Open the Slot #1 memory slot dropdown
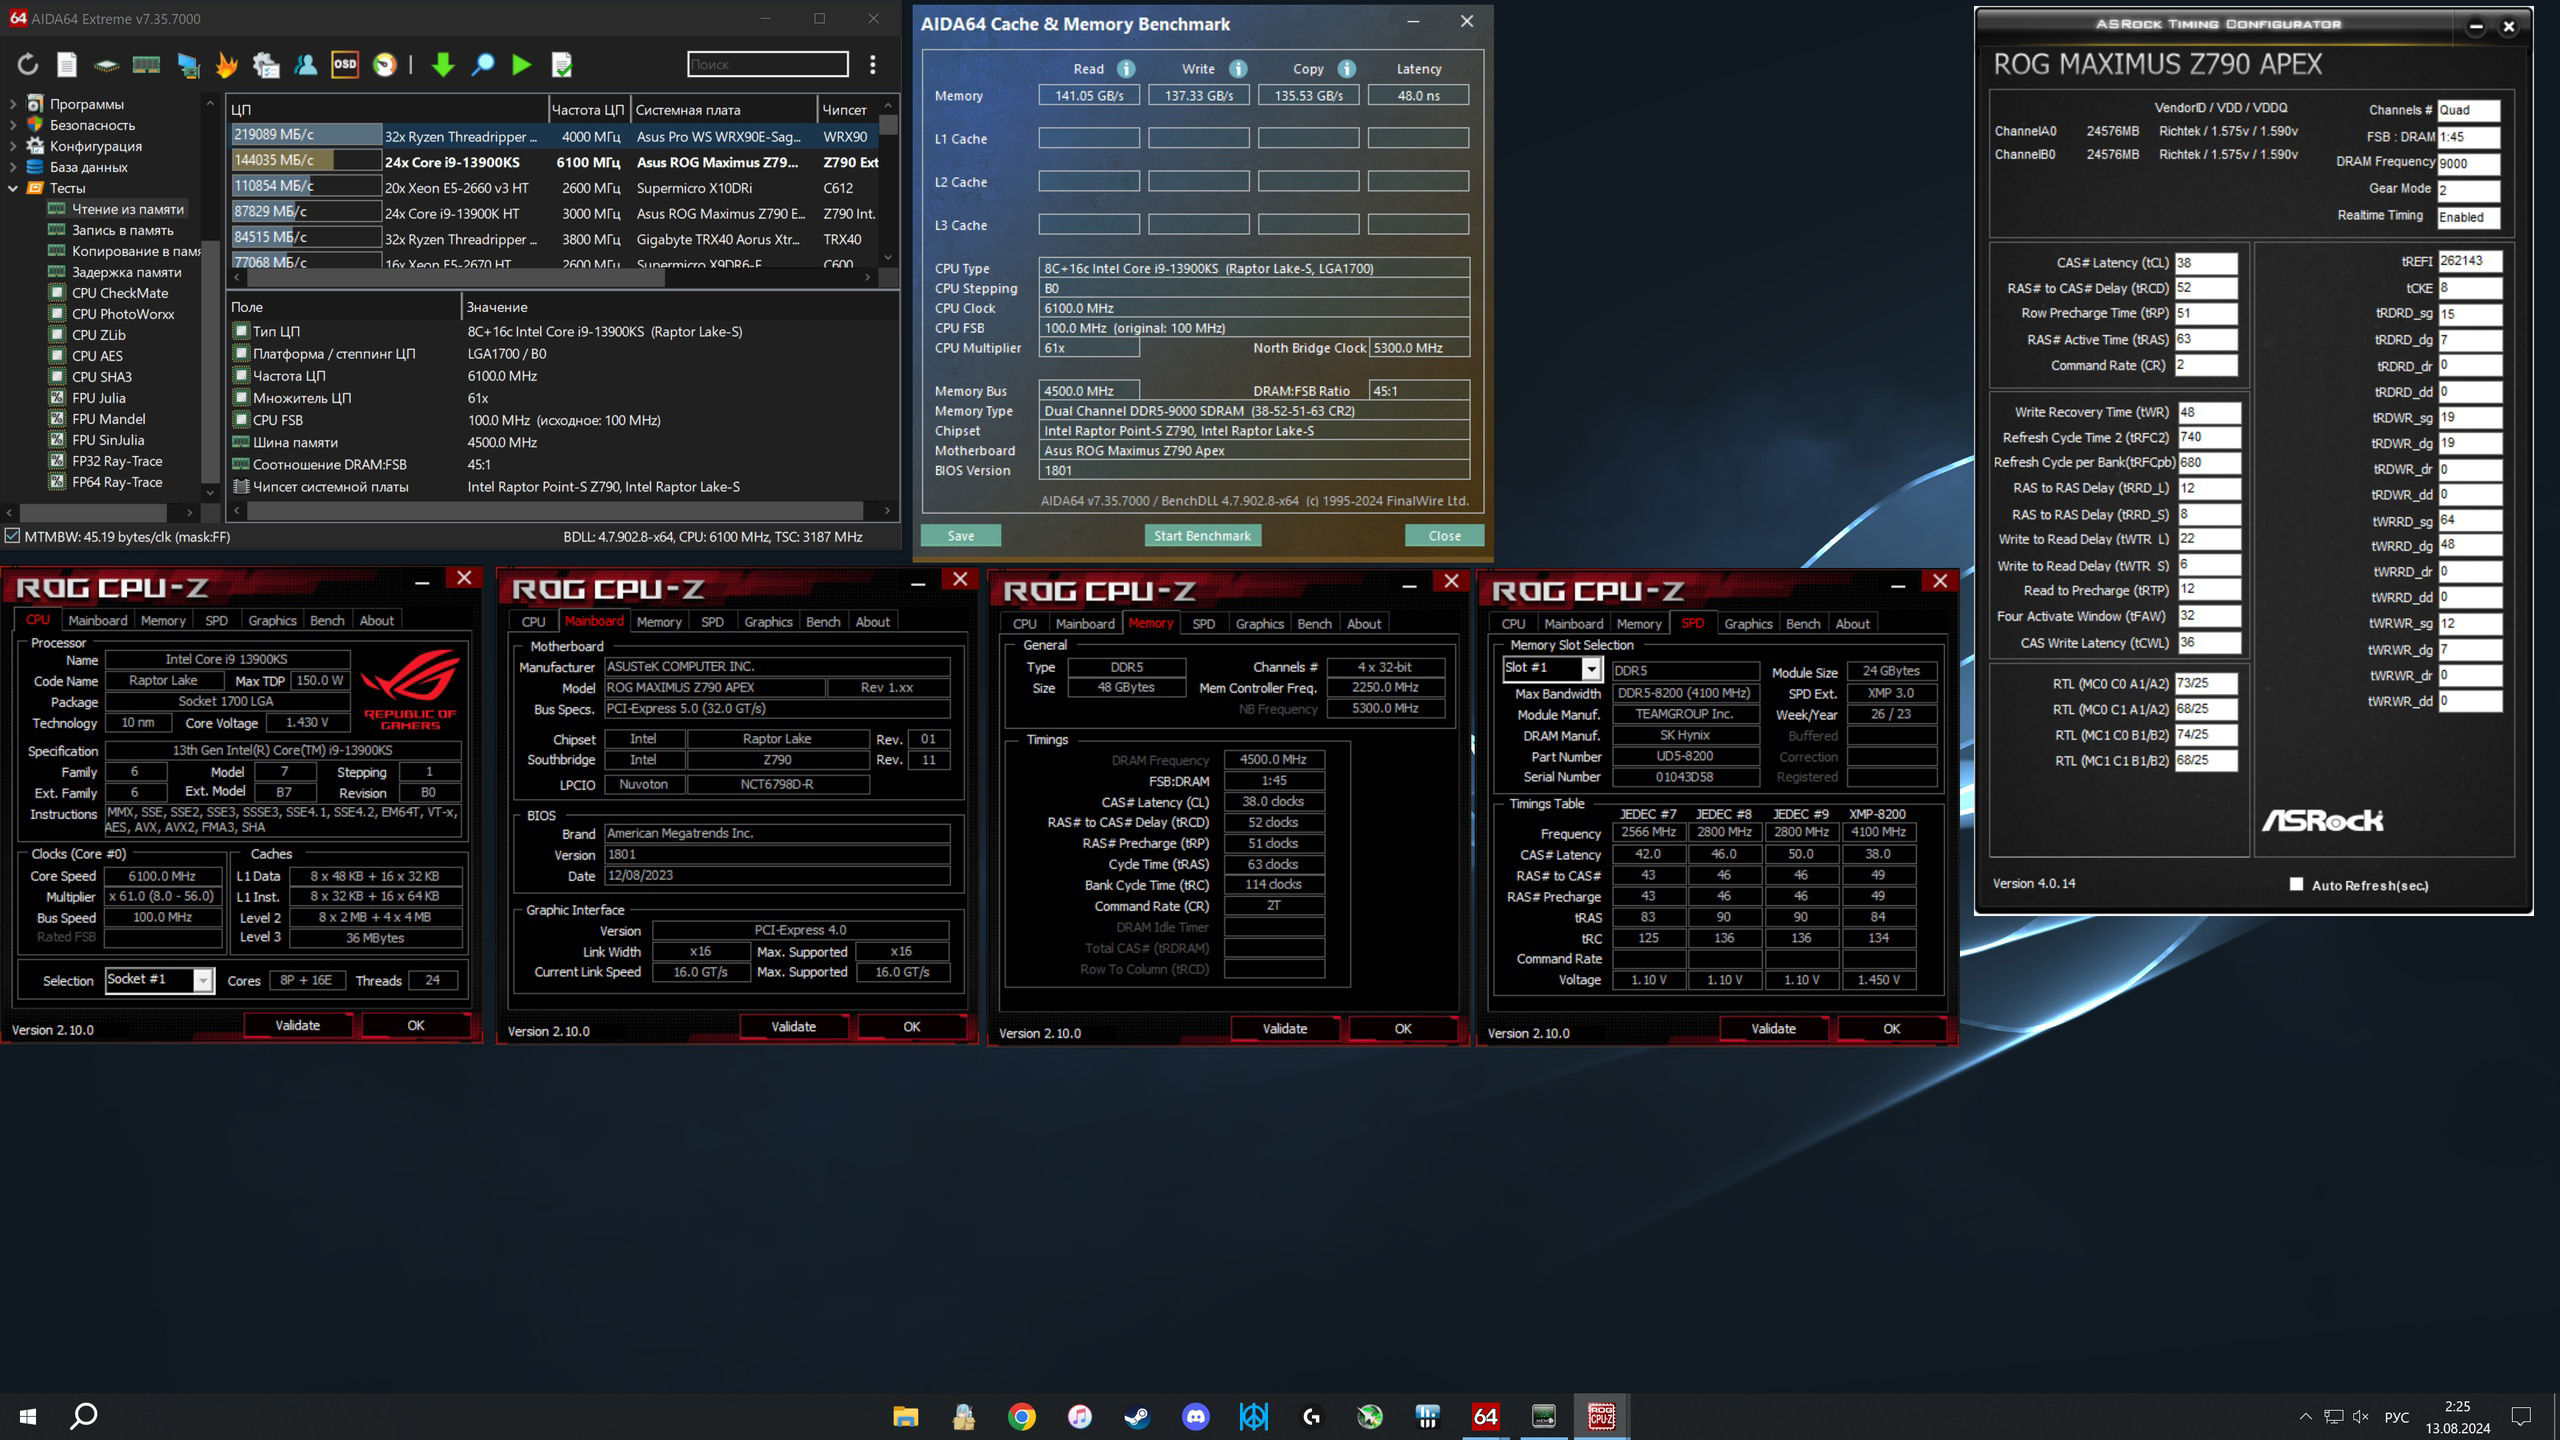This screenshot has height=1440, width=2560. pyautogui.click(x=1590, y=668)
